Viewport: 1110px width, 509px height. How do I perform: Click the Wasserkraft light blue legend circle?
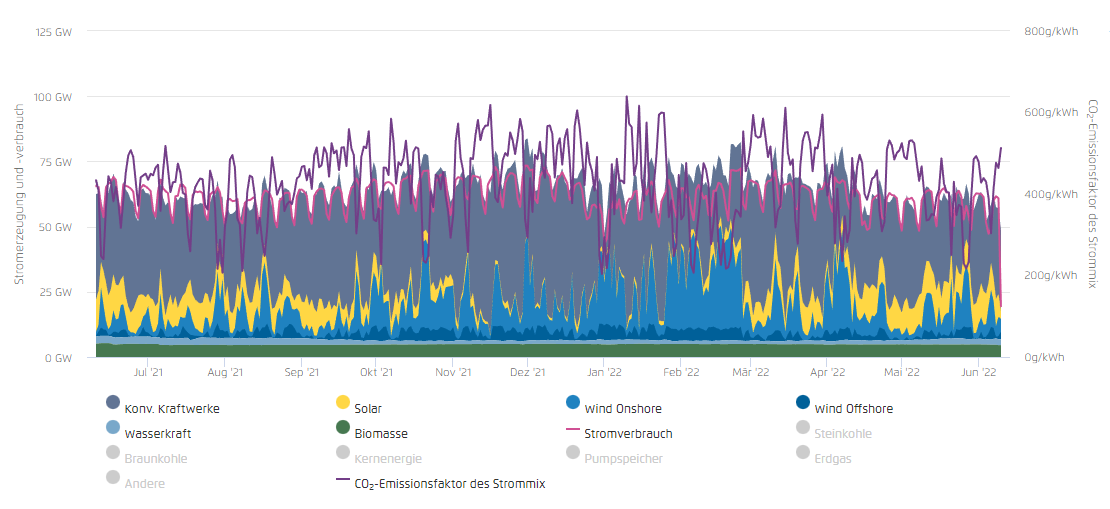click(113, 428)
